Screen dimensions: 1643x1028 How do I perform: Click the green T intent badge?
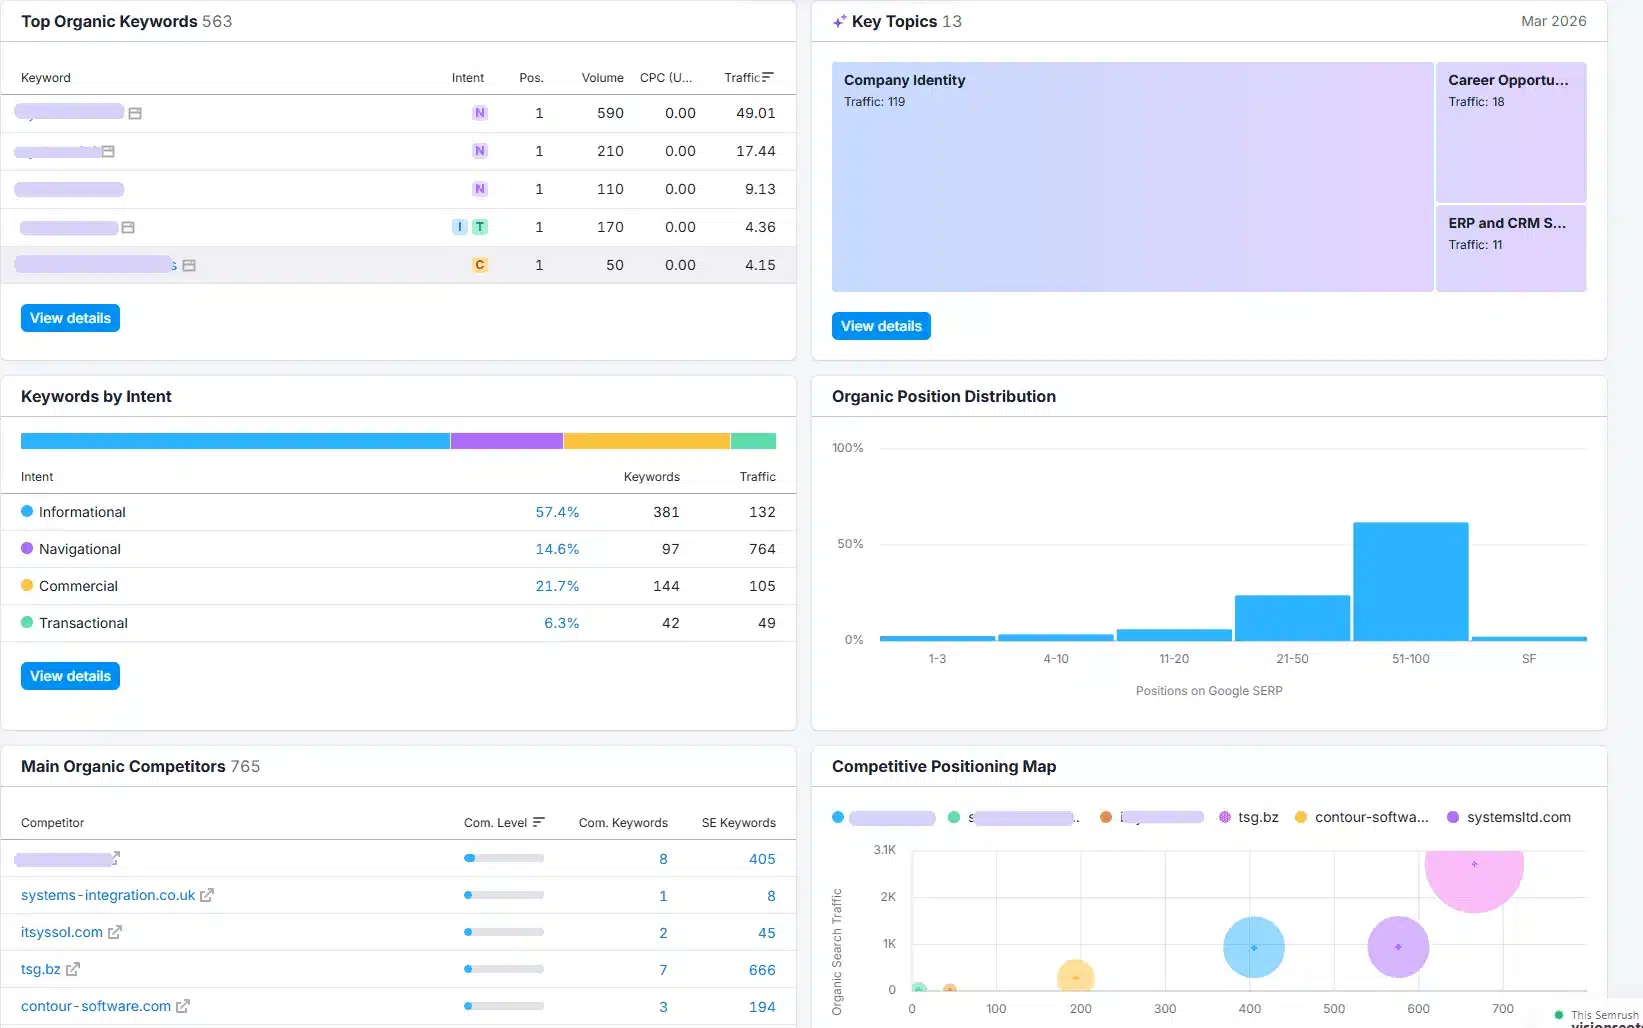[480, 227]
